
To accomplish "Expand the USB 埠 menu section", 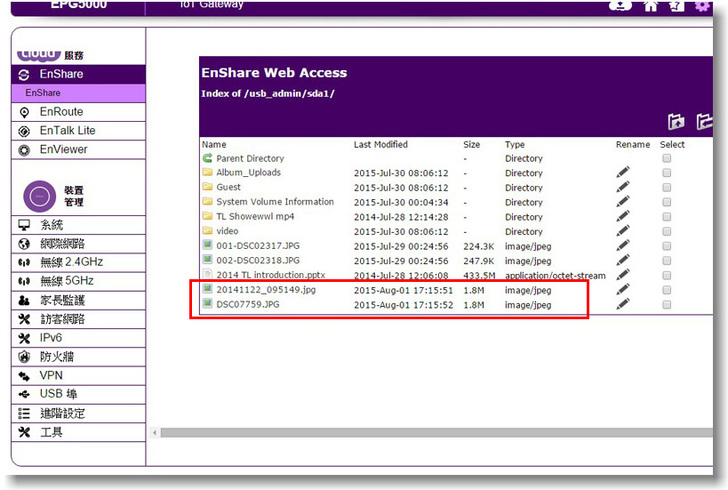I will tap(65, 394).
